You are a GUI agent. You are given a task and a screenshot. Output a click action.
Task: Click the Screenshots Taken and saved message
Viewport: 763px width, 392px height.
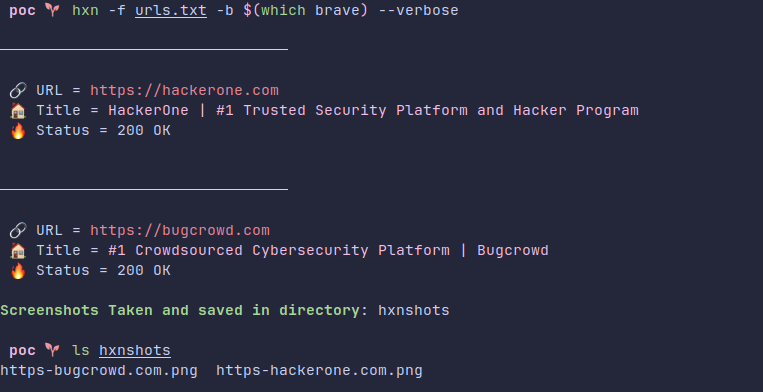(x=224, y=310)
